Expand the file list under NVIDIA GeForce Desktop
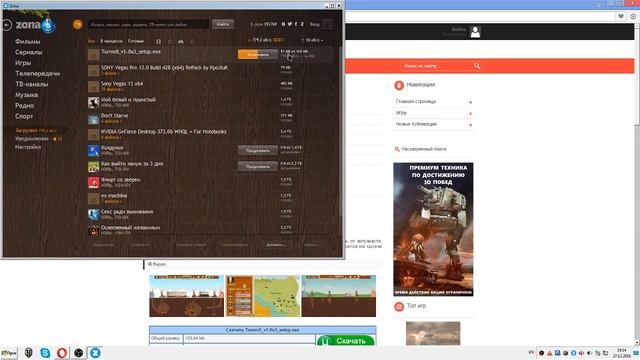This screenshot has height=360, width=640. [110, 137]
